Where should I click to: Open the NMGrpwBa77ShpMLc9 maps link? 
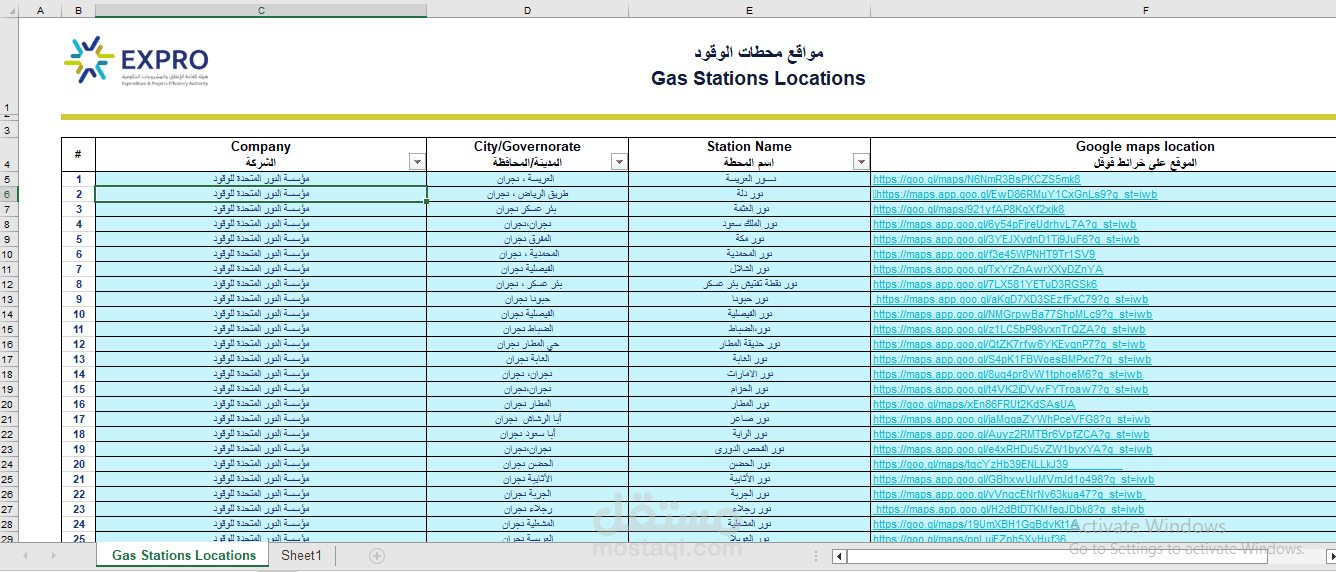click(1012, 314)
